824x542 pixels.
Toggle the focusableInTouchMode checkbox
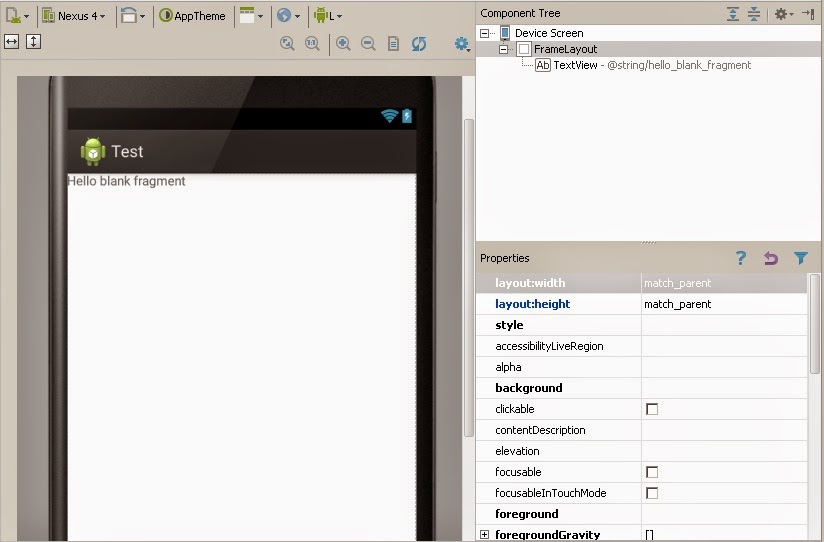pyautogui.click(x=652, y=493)
